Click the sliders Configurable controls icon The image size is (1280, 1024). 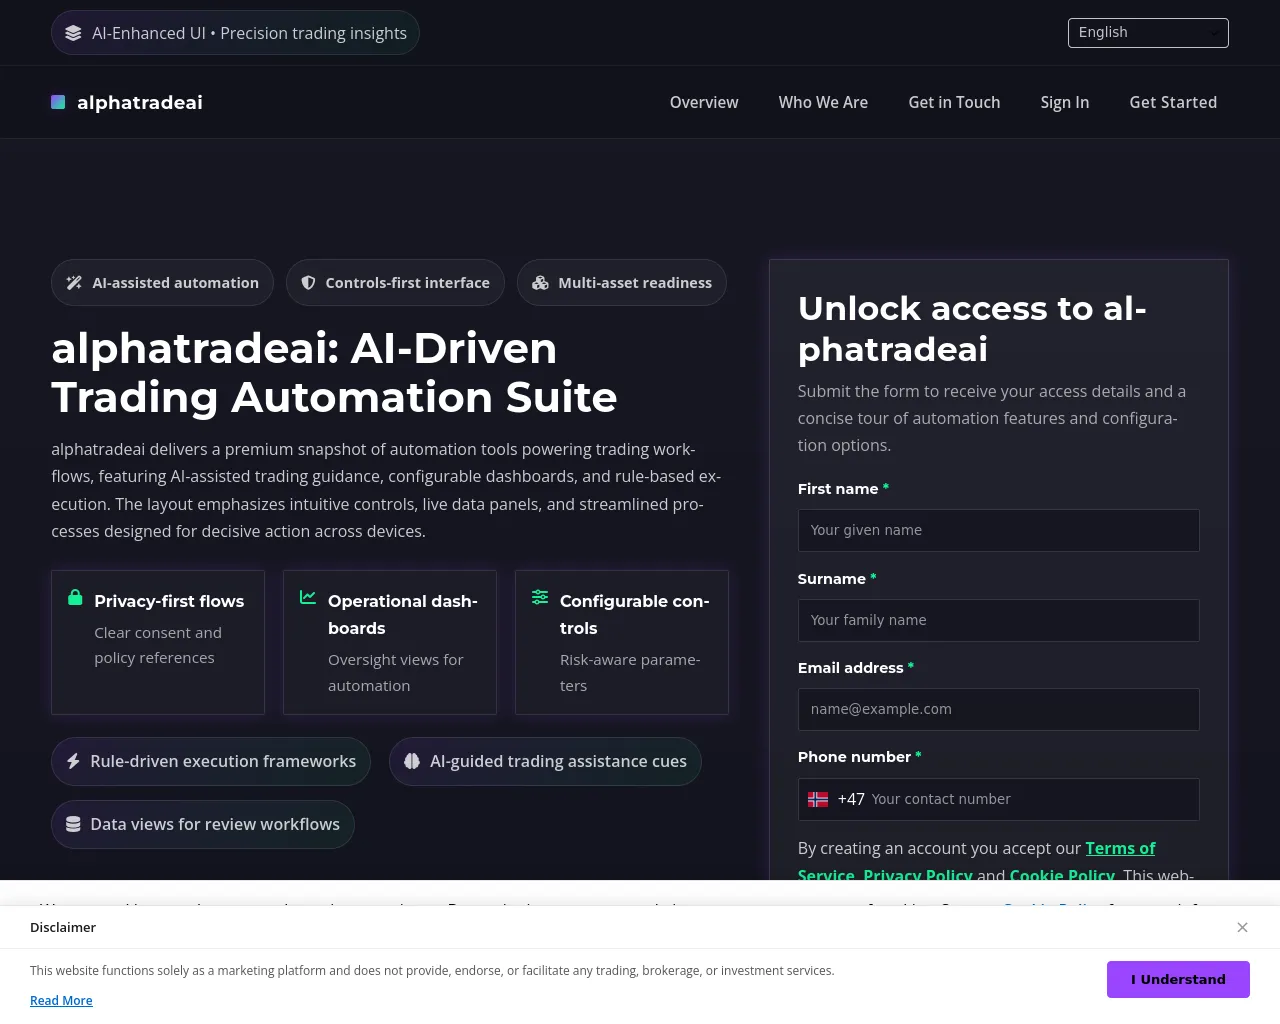(x=540, y=597)
